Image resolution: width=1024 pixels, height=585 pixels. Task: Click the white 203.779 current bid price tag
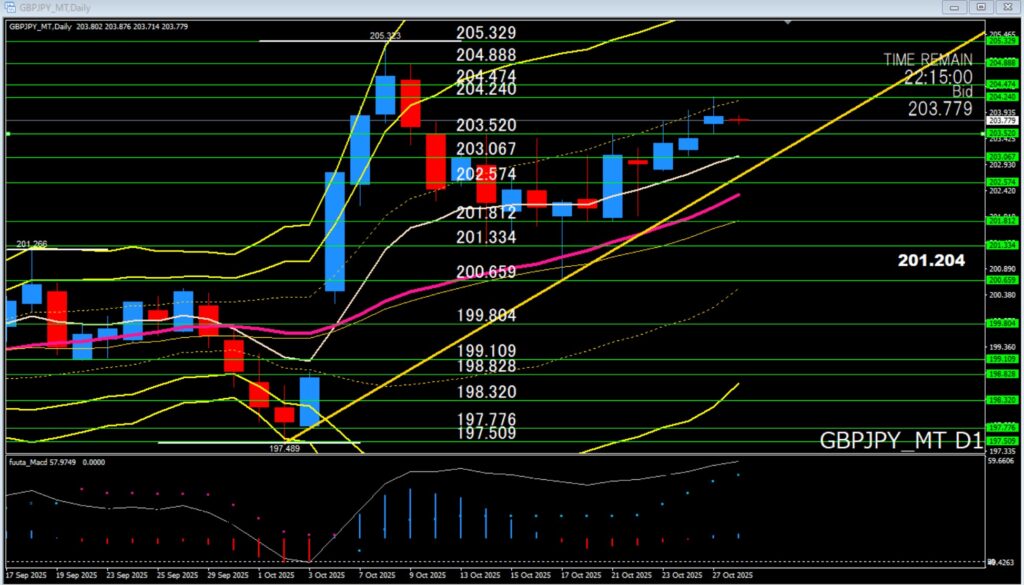(x=1001, y=120)
